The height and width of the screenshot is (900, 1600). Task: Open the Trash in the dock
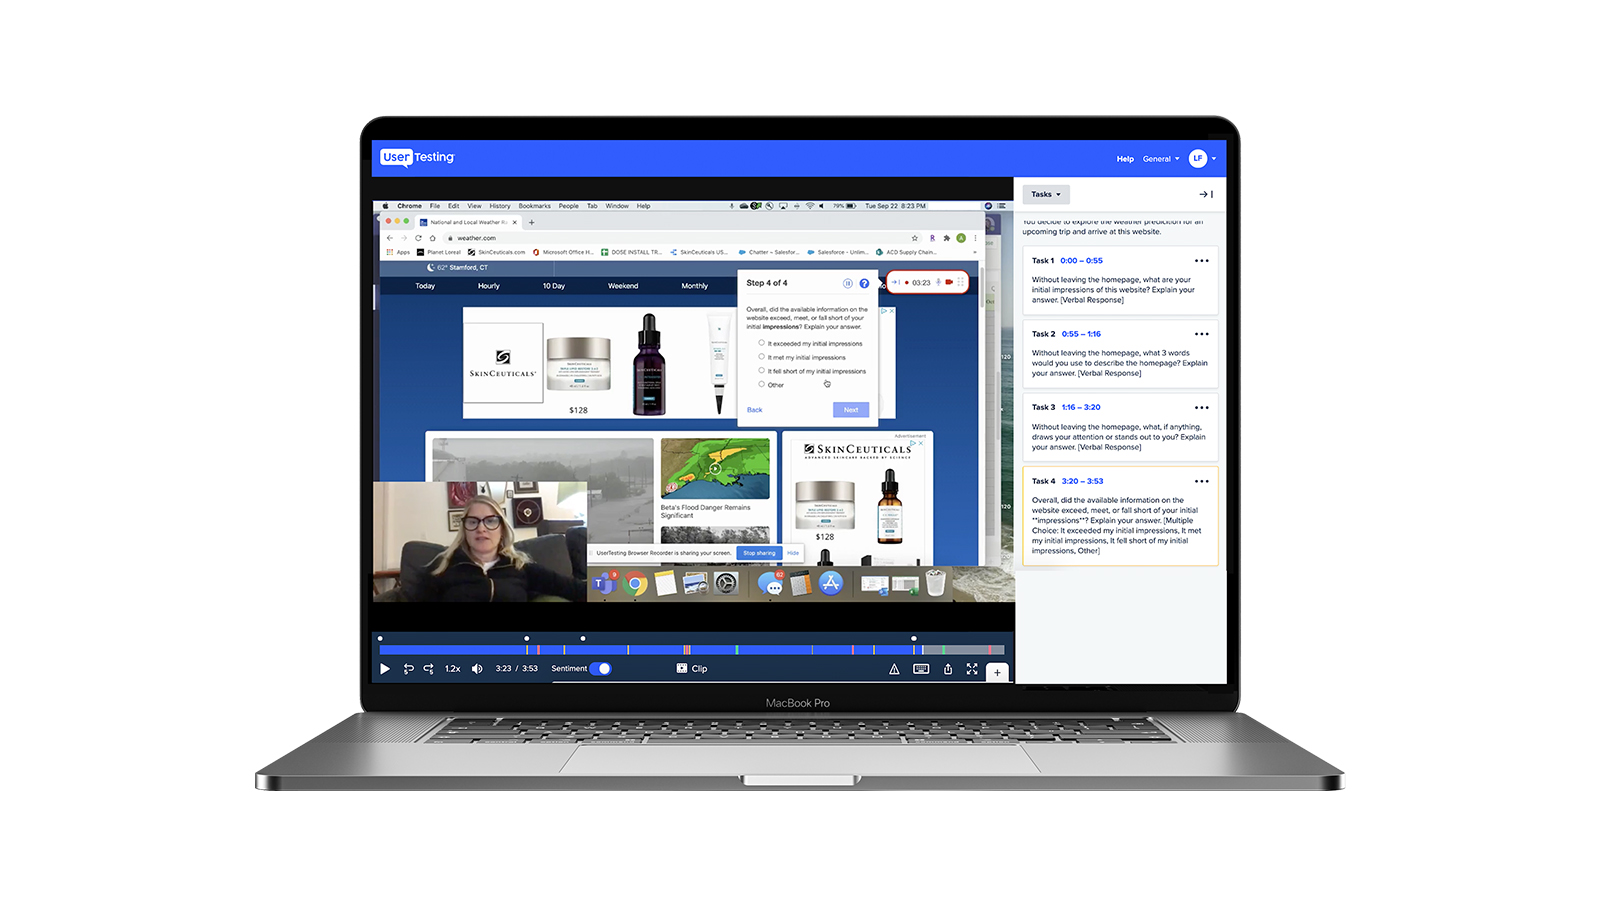click(x=935, y=583)
